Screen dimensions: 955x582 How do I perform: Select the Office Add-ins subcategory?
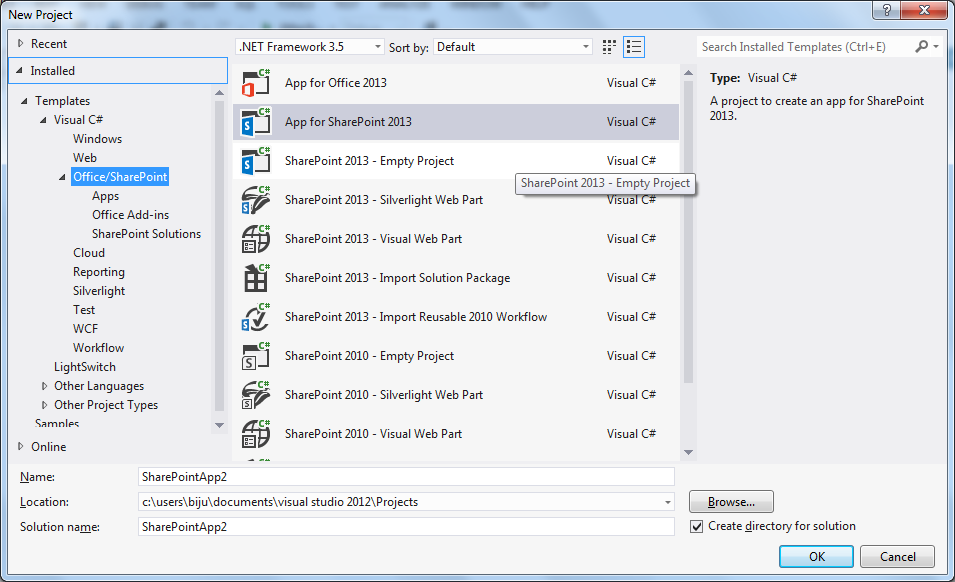(x=130, y=215)
